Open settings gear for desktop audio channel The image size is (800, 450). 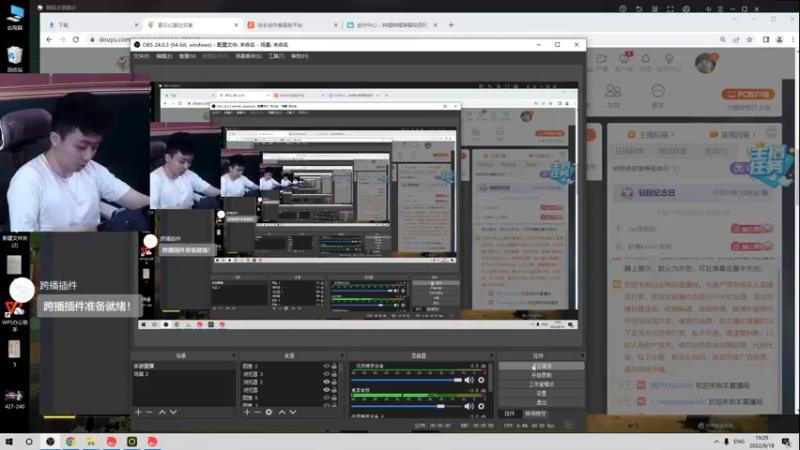[481, 406]
